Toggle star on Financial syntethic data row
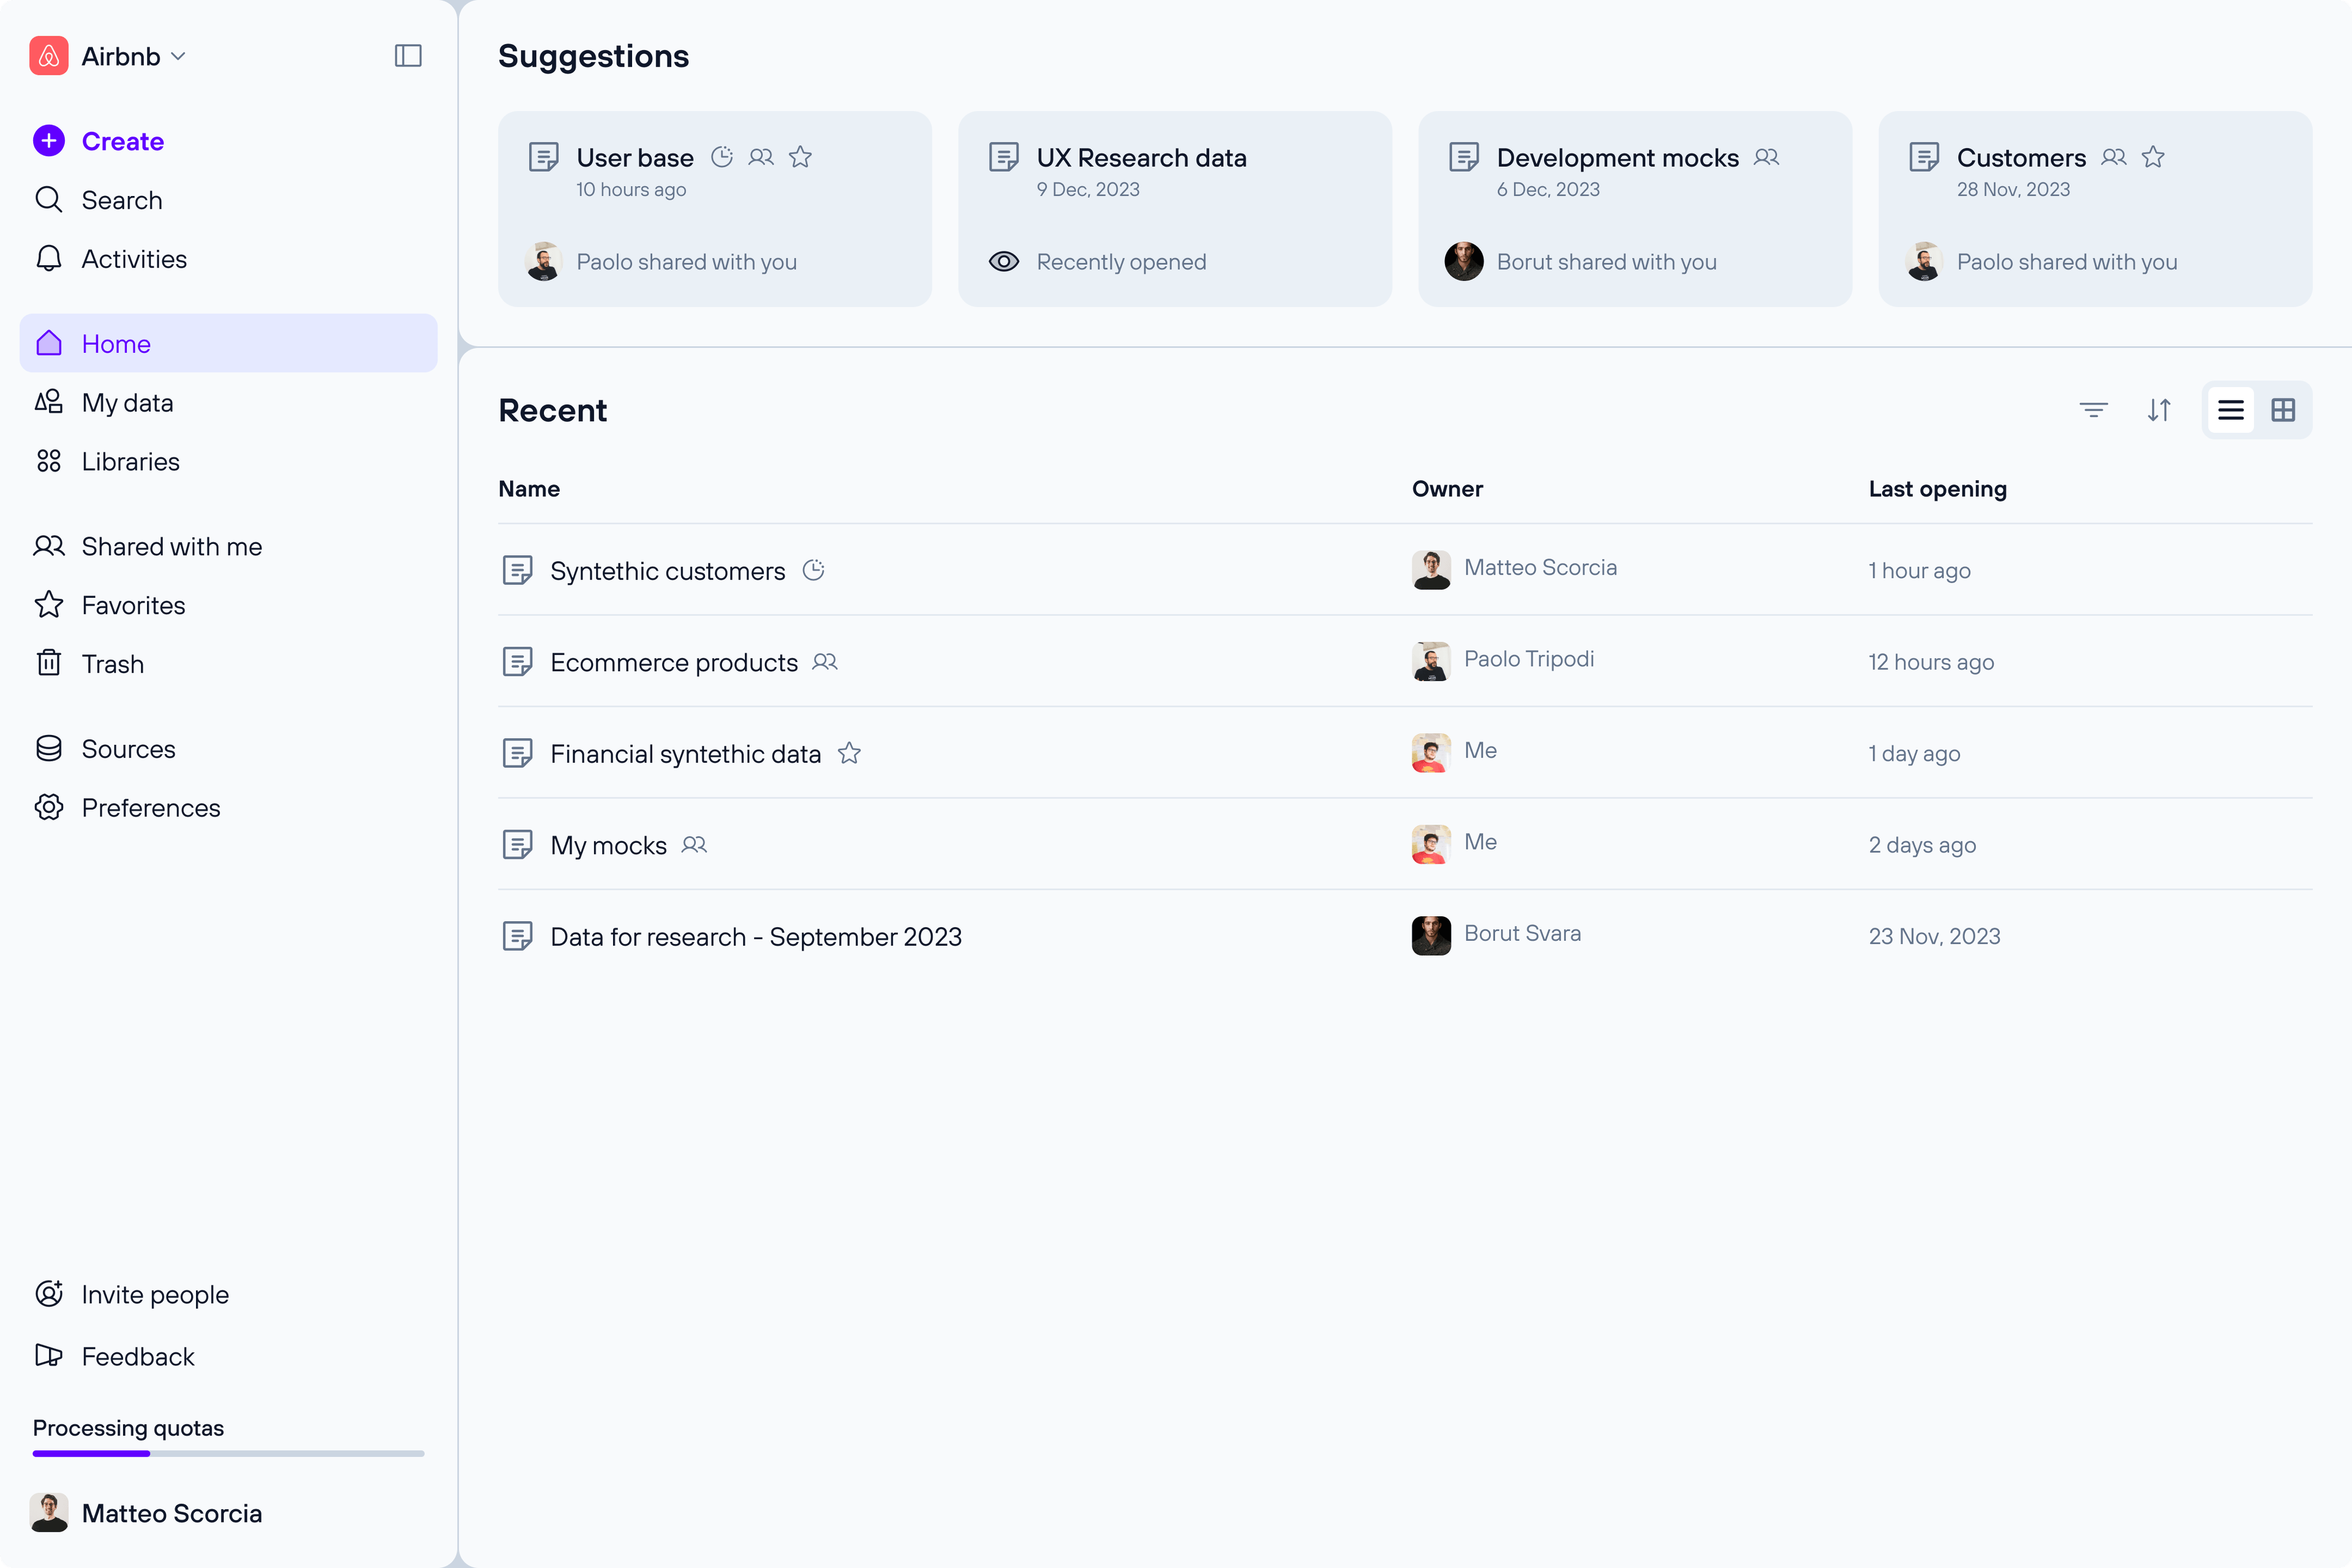This screenshot has width=2352, height=1568. (x=849, y=753)
